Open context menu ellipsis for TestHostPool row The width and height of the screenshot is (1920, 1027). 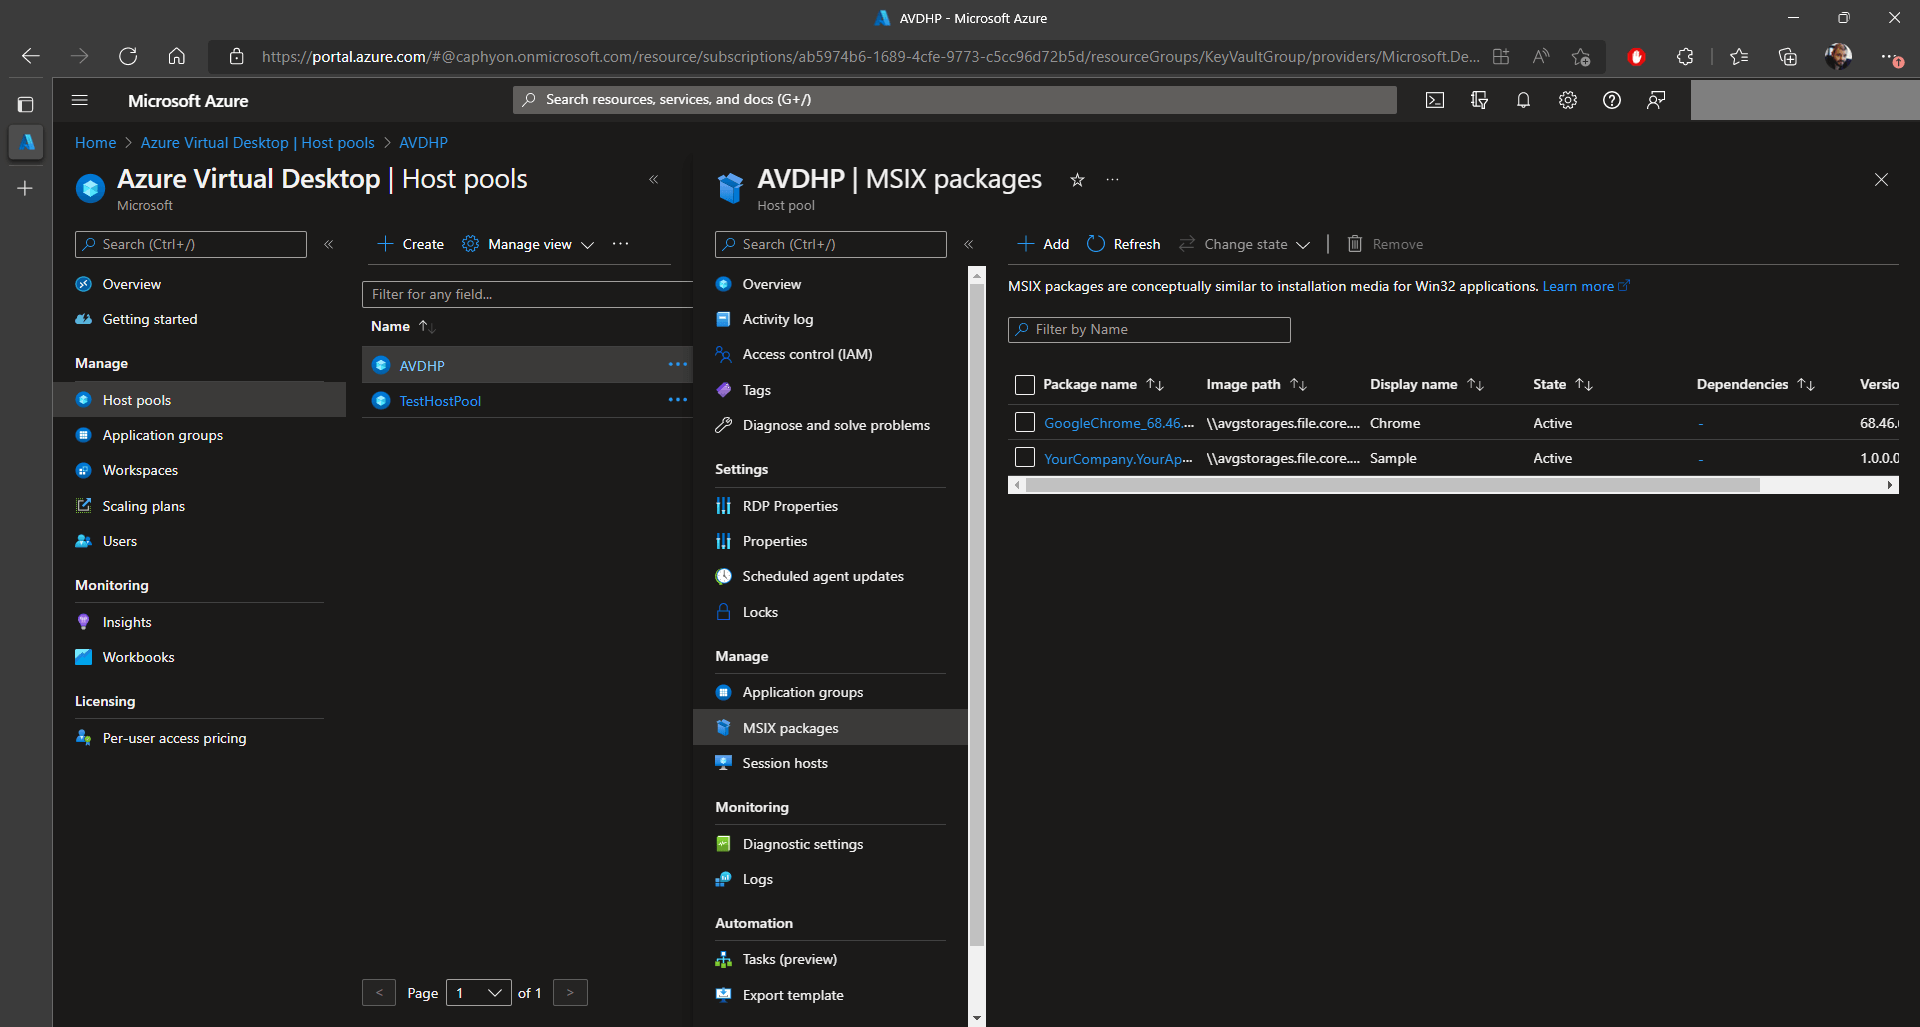coord(677,400)
